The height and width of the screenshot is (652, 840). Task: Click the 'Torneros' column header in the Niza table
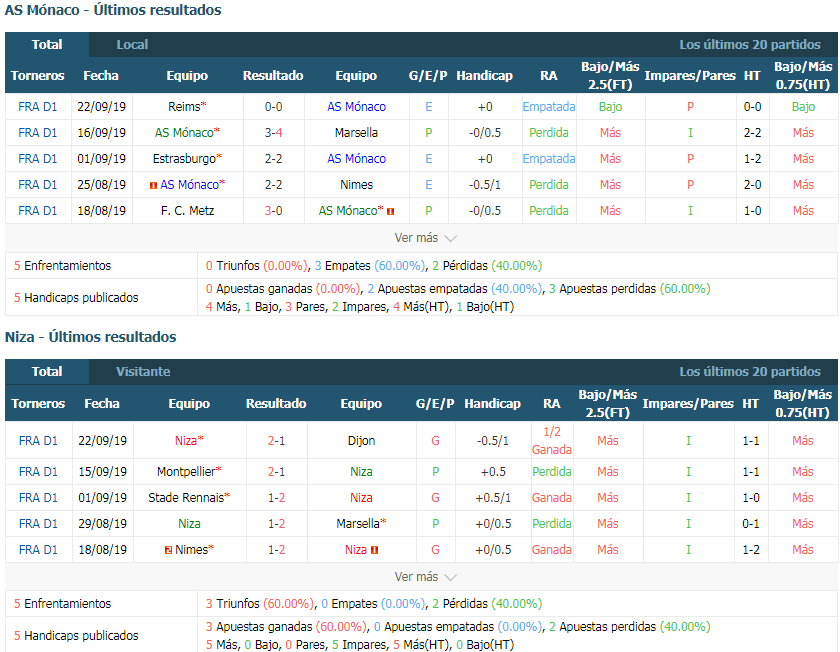click(38, 403)
